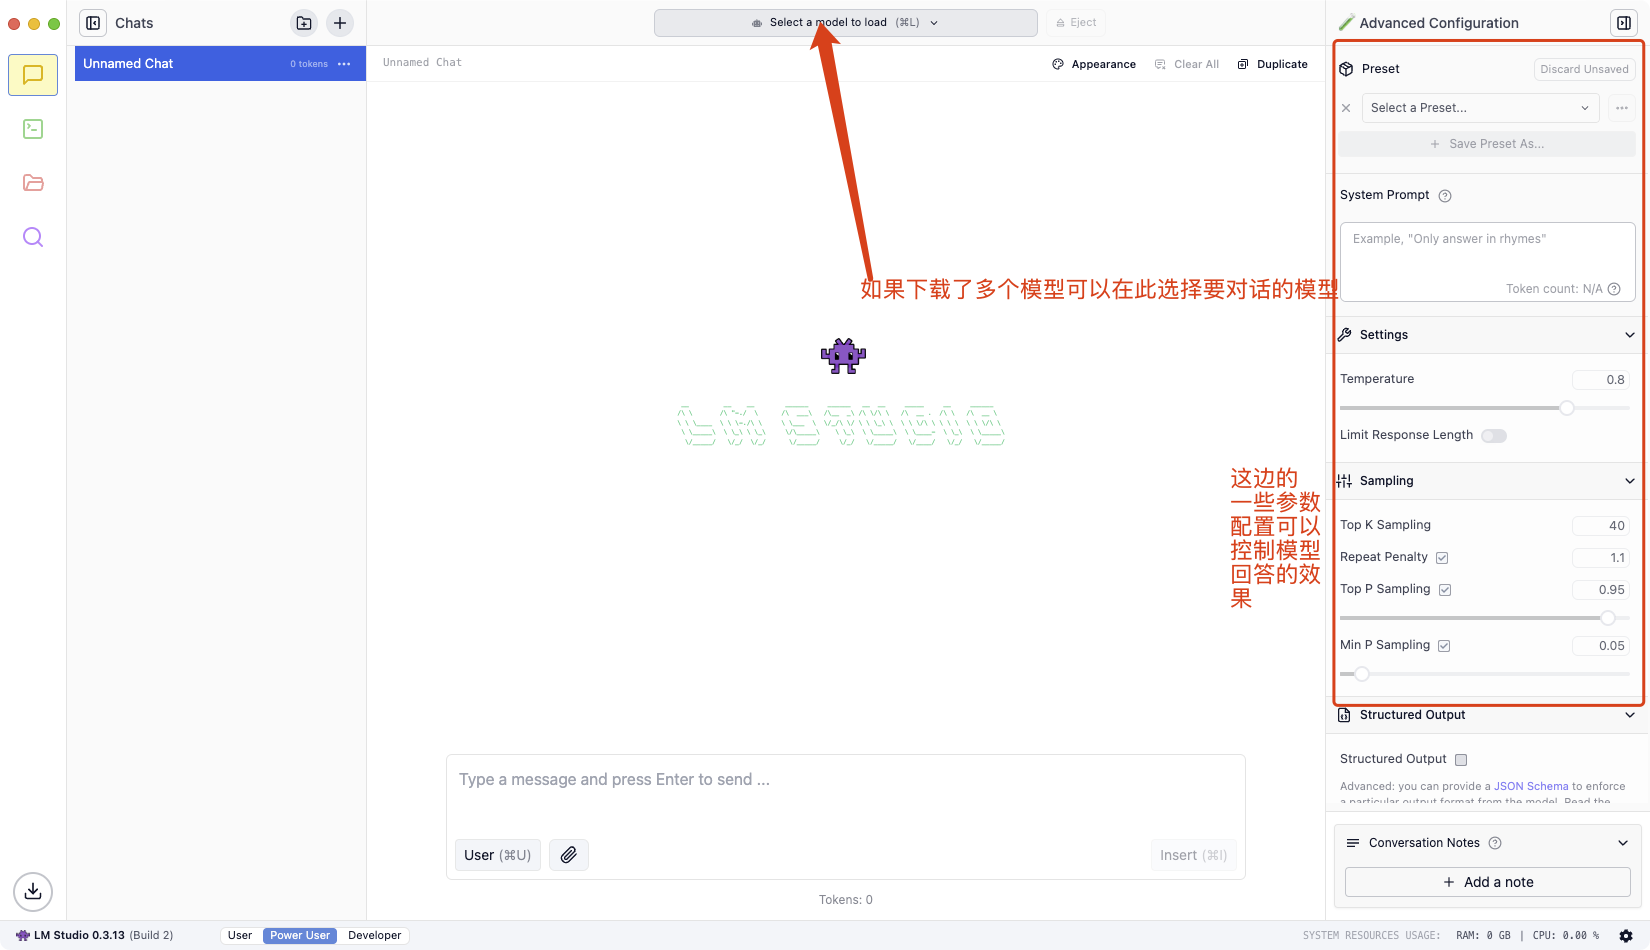
Task: Attach a file with paperclip icon
Action: (x=569, y=855)
